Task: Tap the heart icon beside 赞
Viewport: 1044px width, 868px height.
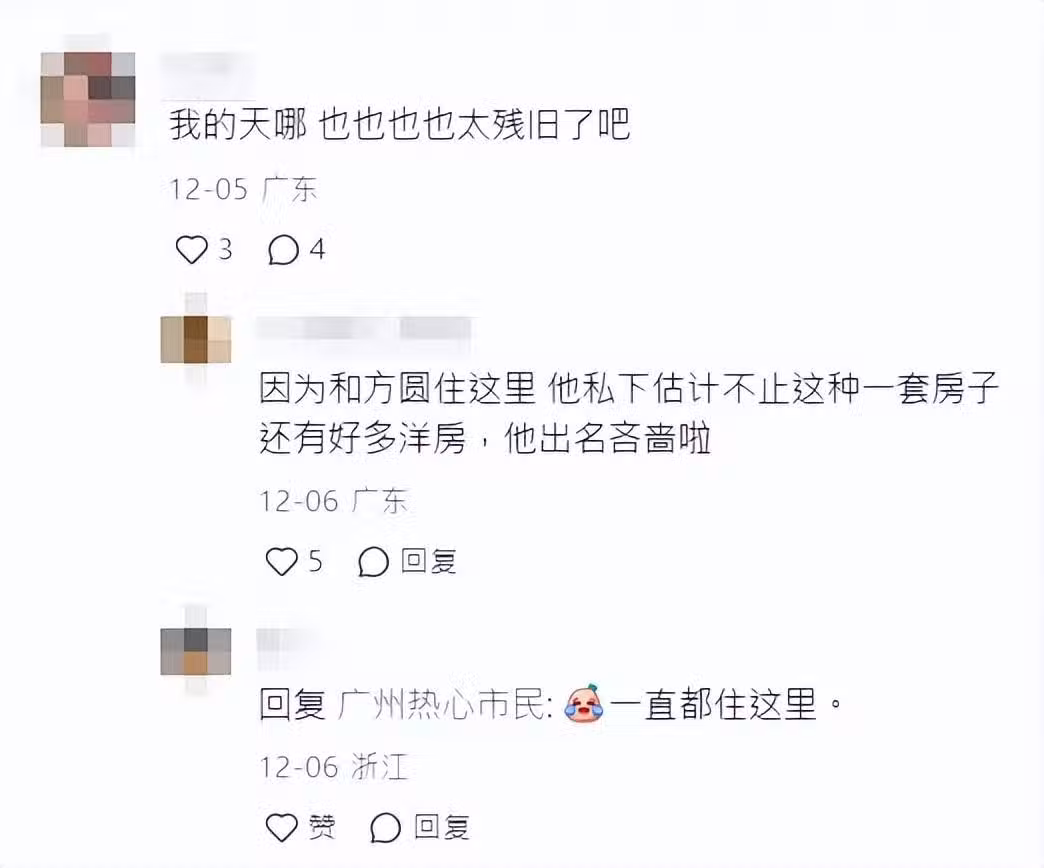Action: click(x=282, y=827)
